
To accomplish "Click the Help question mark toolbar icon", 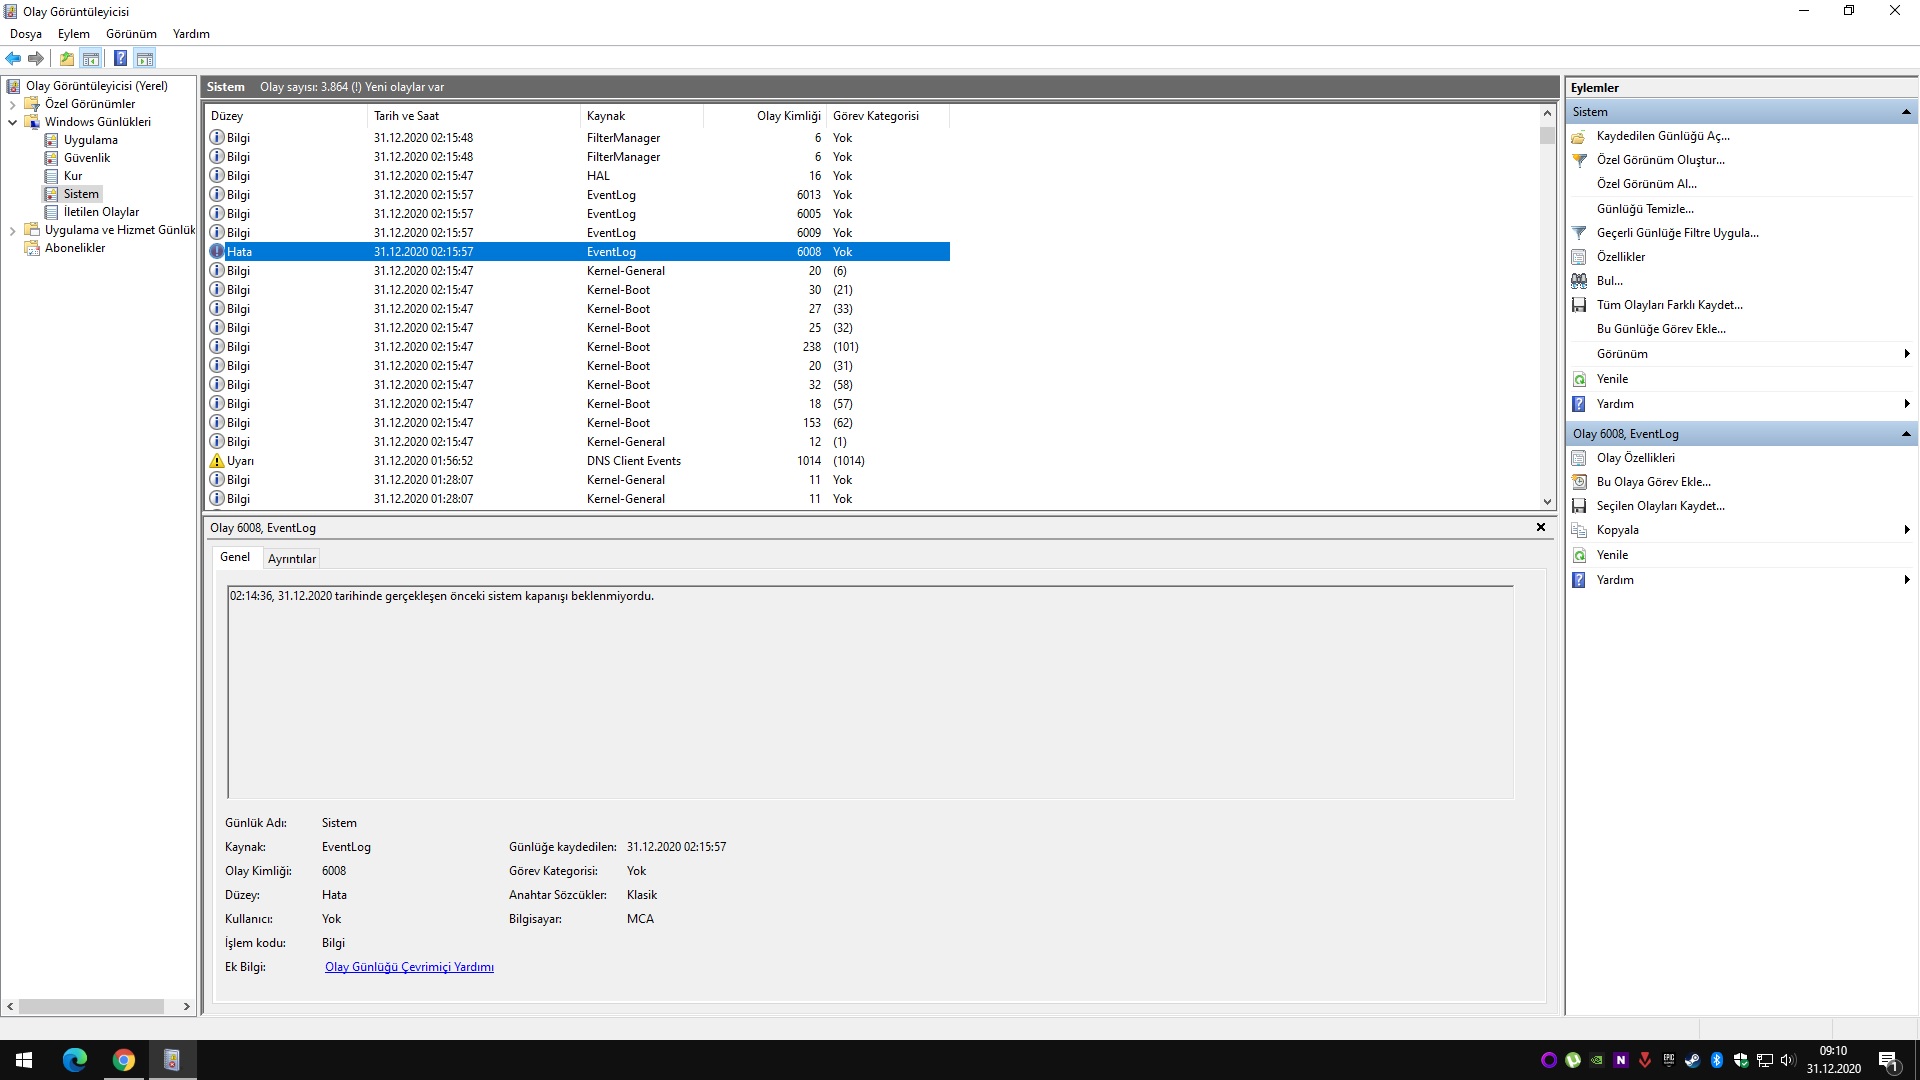I will (120, 58).
